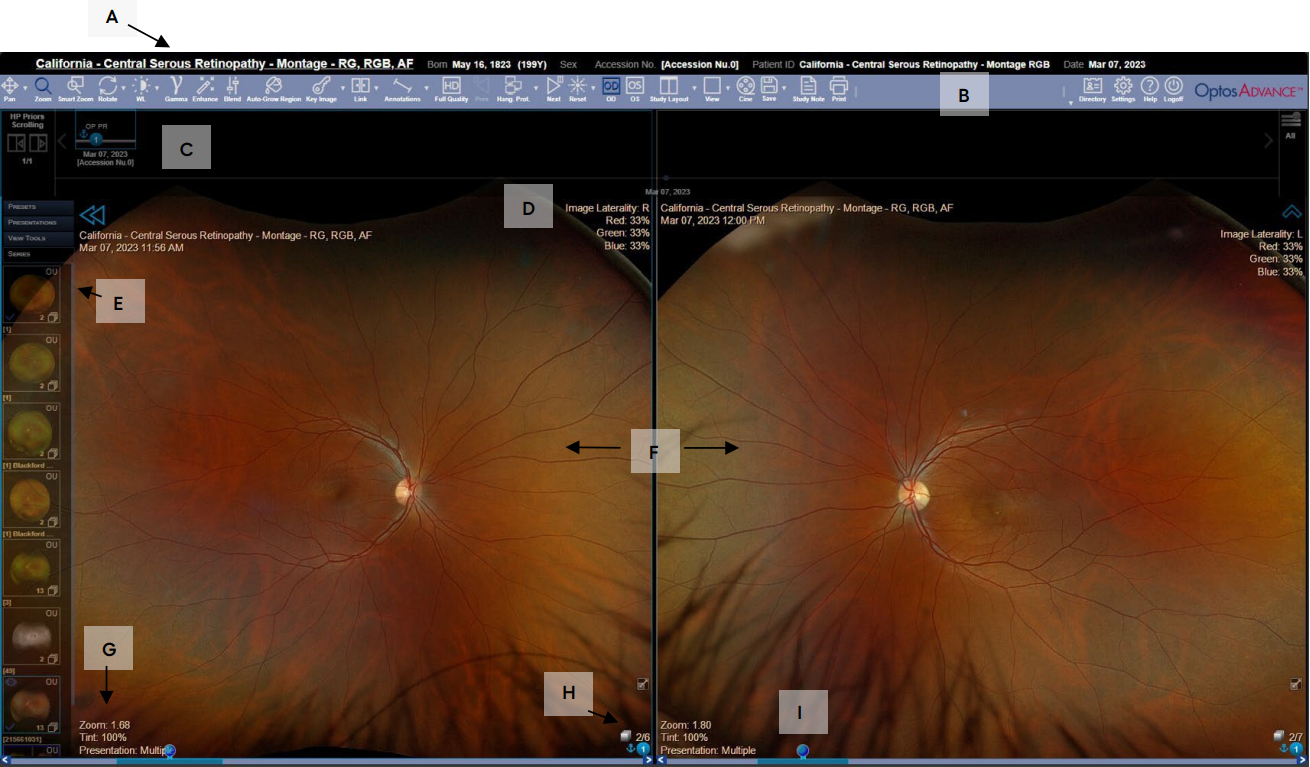Open the Annotations dropdown arrow
Image resolution: width=1310 pixels, height=767 pixels.
tap(427, 88)
